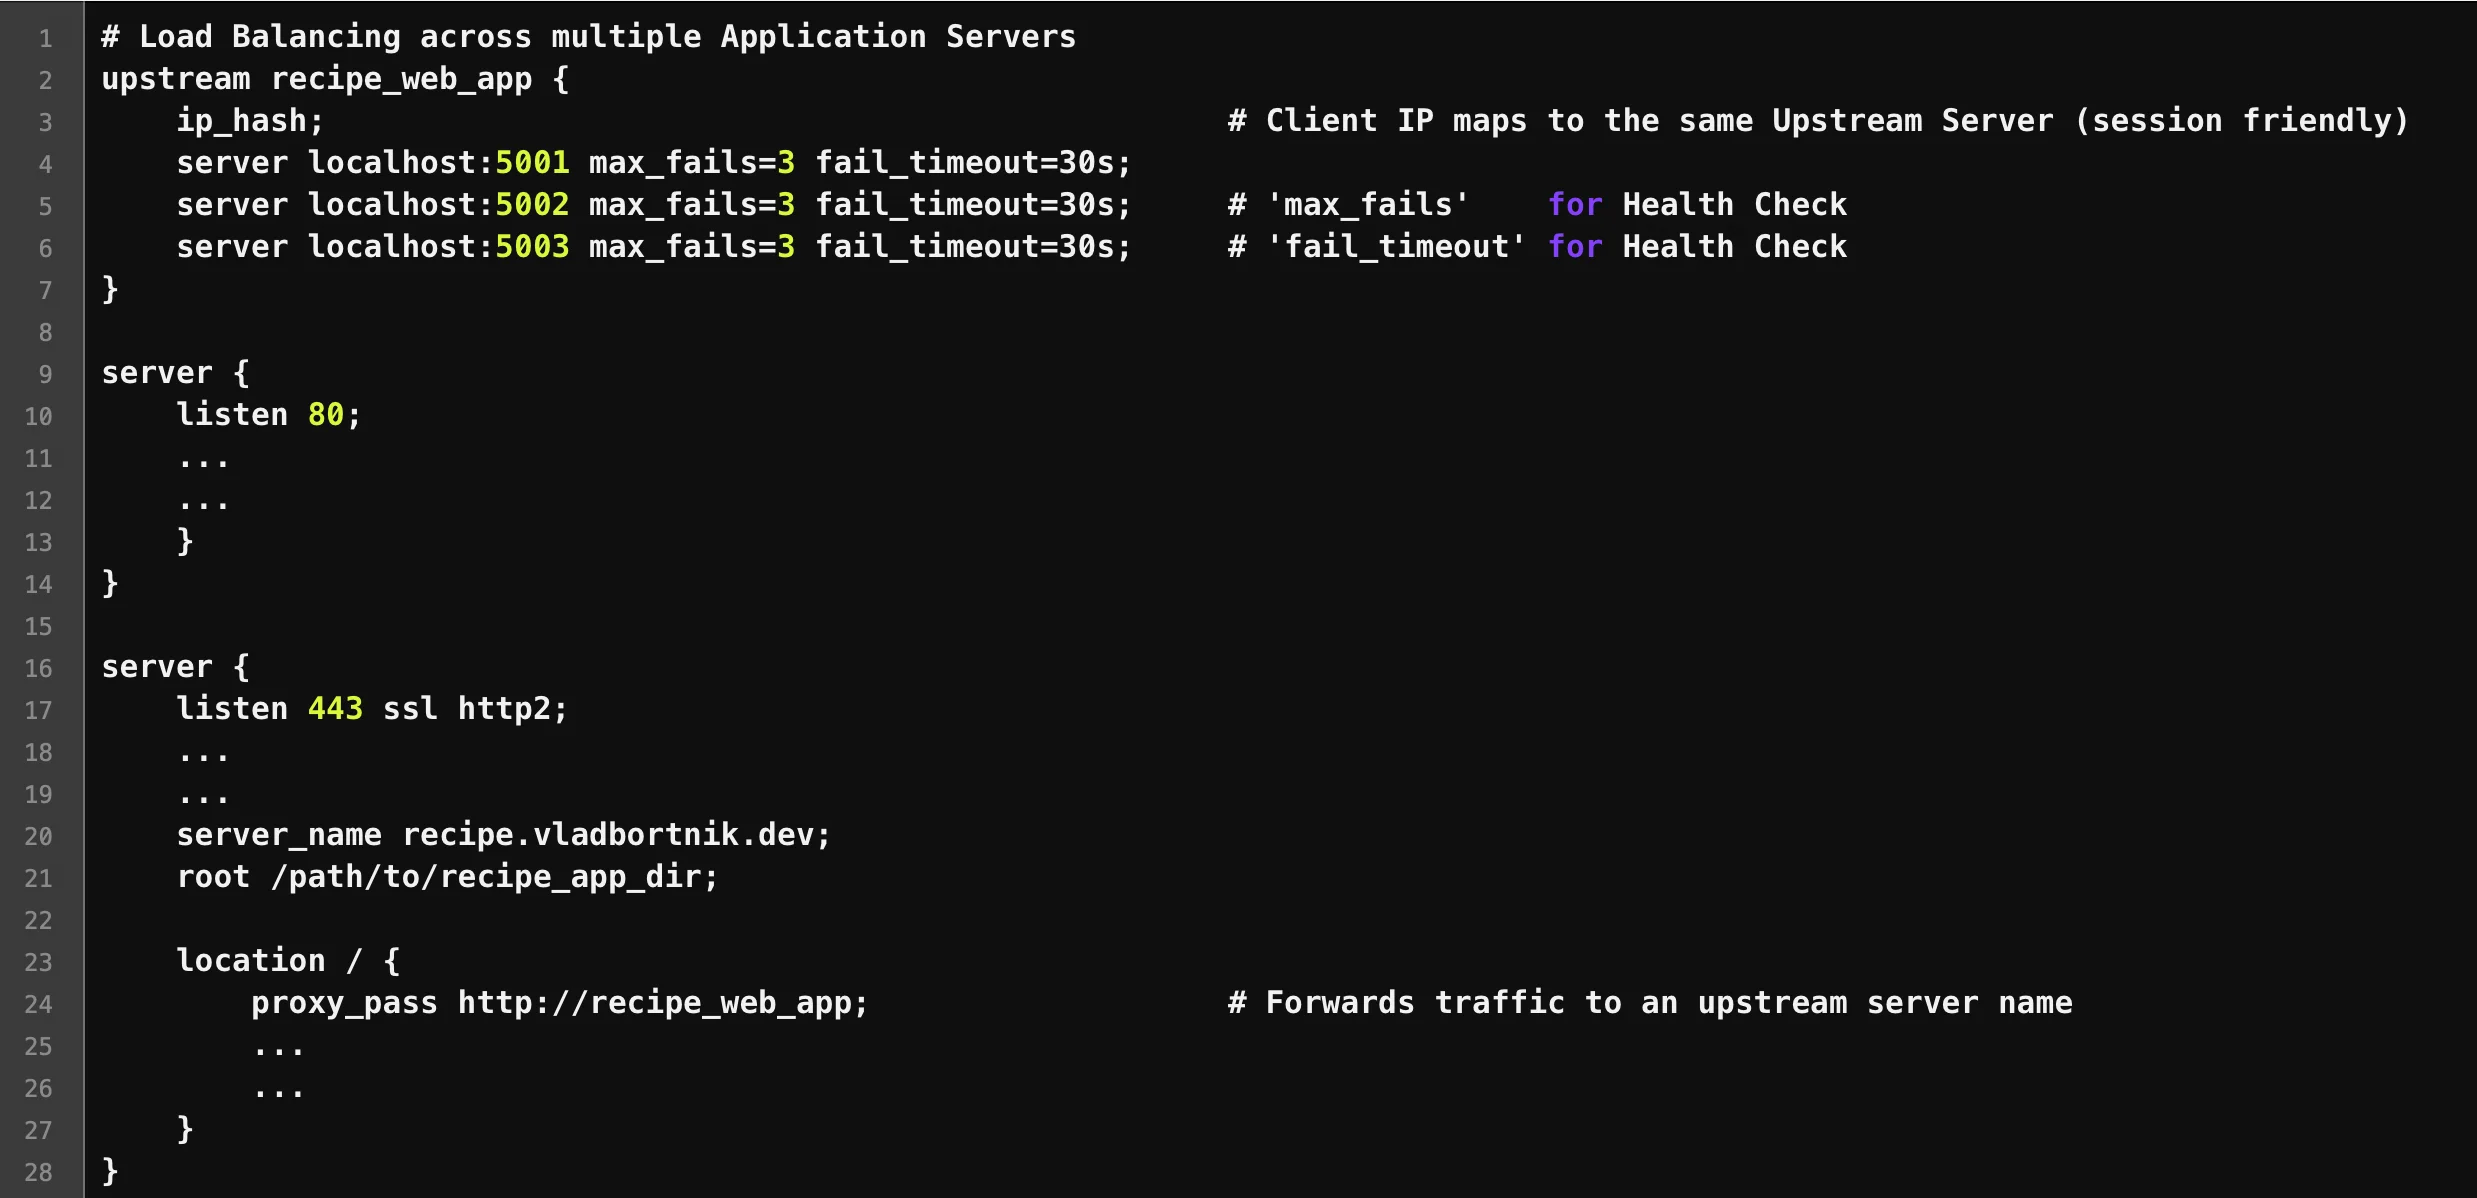Click the domain "recipe.vladbortnik.dev;"
Viewport: 2477px width, 1198px height.
click(x=616, y=835)
